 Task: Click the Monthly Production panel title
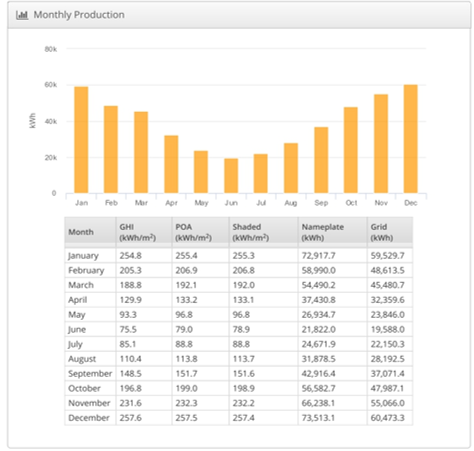(x=79, y=15)
